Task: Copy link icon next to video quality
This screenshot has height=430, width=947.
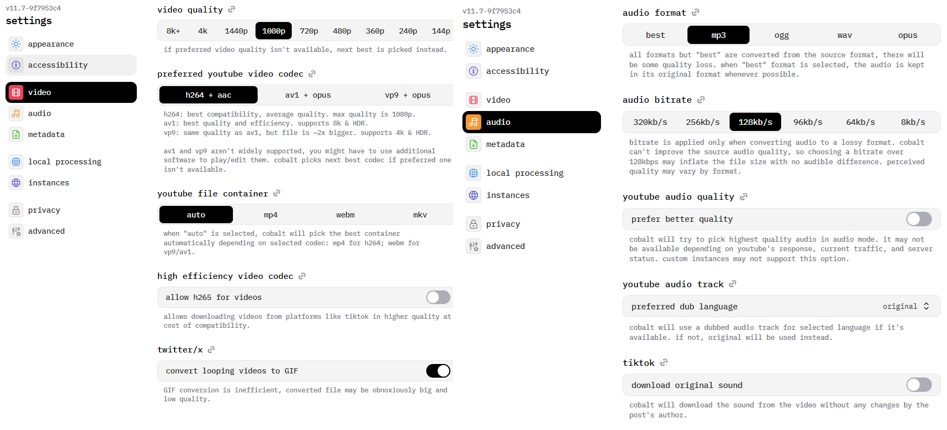Action: click(232, 10)
